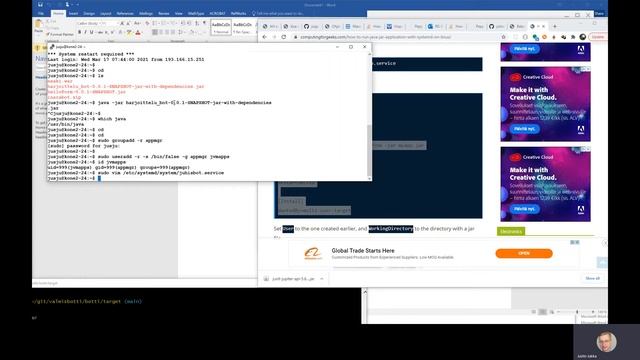Open the PuTTY icon menu in terminal title

pos(52,47)
